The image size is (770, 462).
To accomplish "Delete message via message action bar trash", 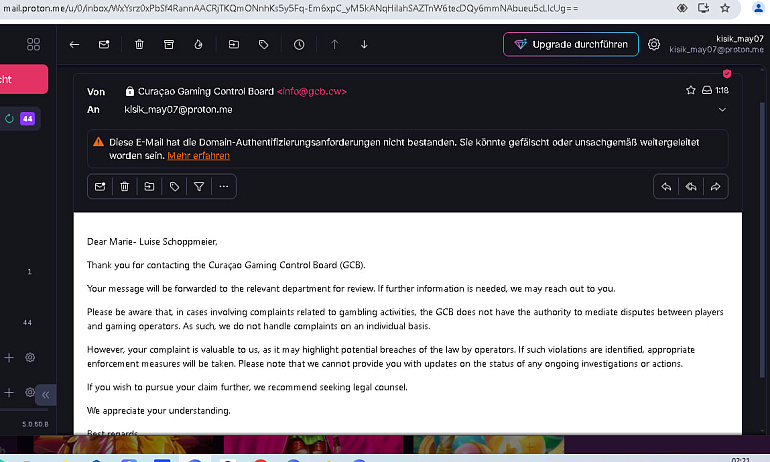I will tap(125, 187).
